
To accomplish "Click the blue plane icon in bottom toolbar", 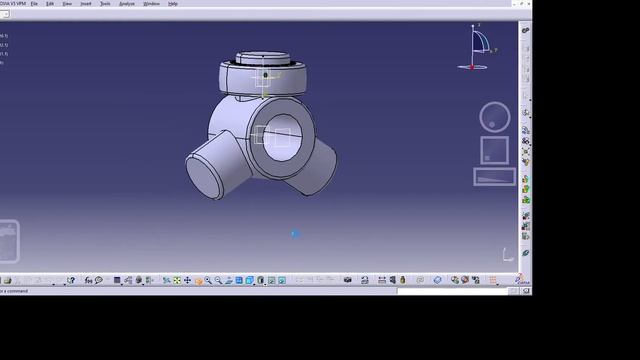I will click(x=438, y=280).
